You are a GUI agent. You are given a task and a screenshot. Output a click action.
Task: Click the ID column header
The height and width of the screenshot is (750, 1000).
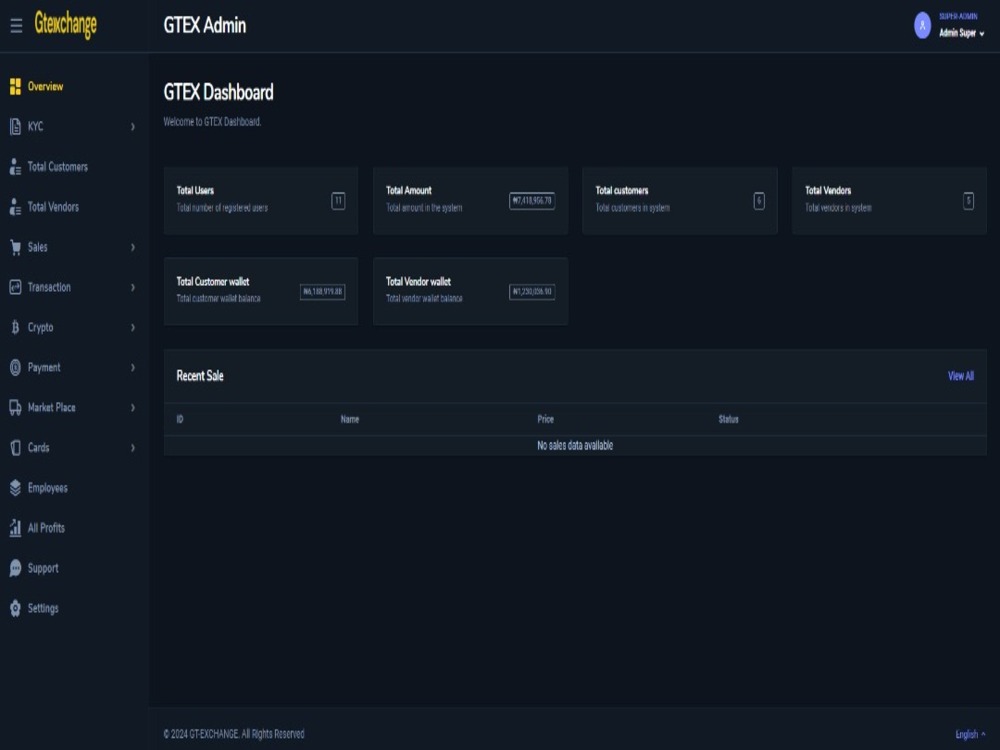click(180, 420)
